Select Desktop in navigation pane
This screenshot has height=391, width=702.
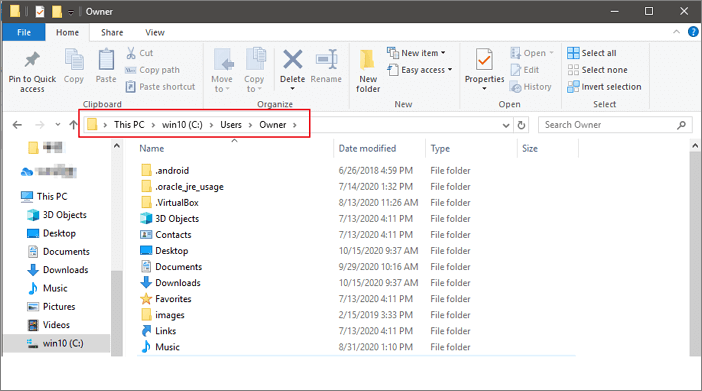coord(51,233)
